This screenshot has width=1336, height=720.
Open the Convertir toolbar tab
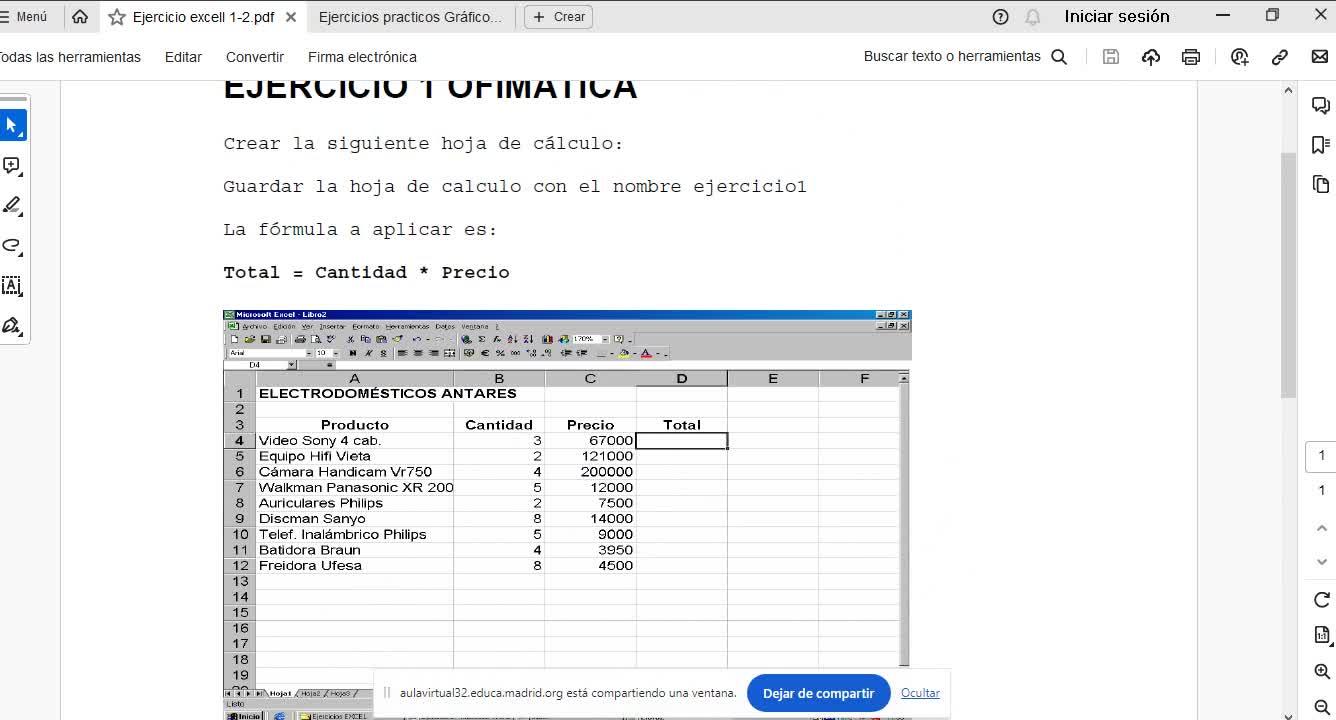coord(255,57)
